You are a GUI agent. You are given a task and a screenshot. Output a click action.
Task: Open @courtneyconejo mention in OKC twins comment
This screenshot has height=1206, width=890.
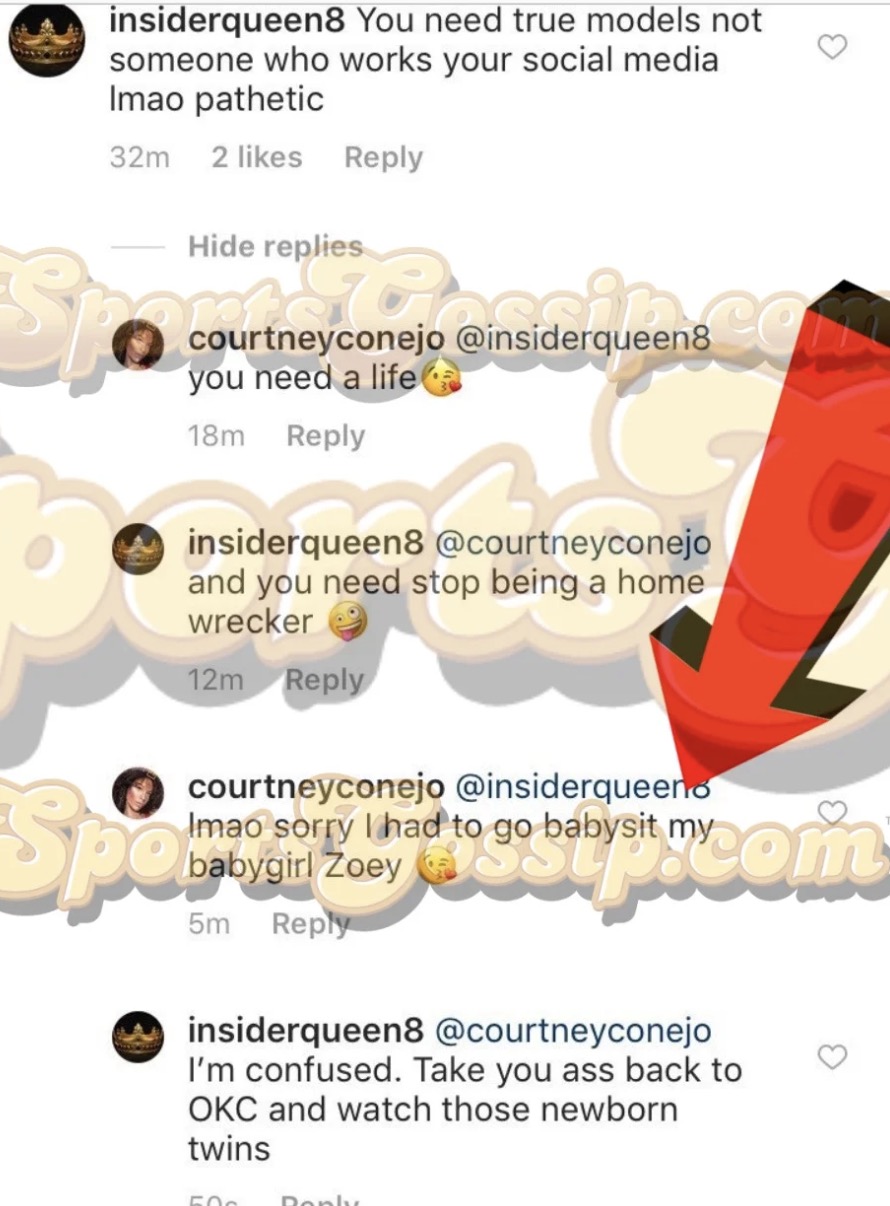tap(570, 1031)
